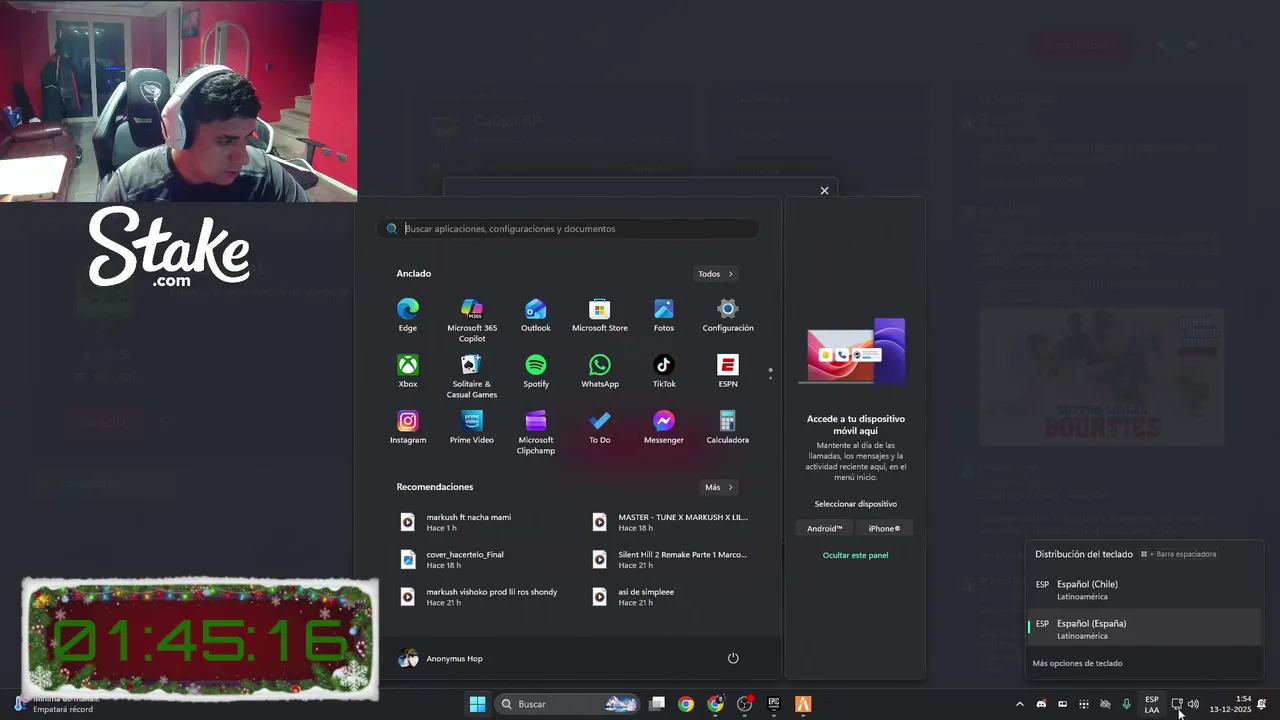Open Chrome on the taskbar
This screenshot has width=1280, height=720.
point(686,704)
